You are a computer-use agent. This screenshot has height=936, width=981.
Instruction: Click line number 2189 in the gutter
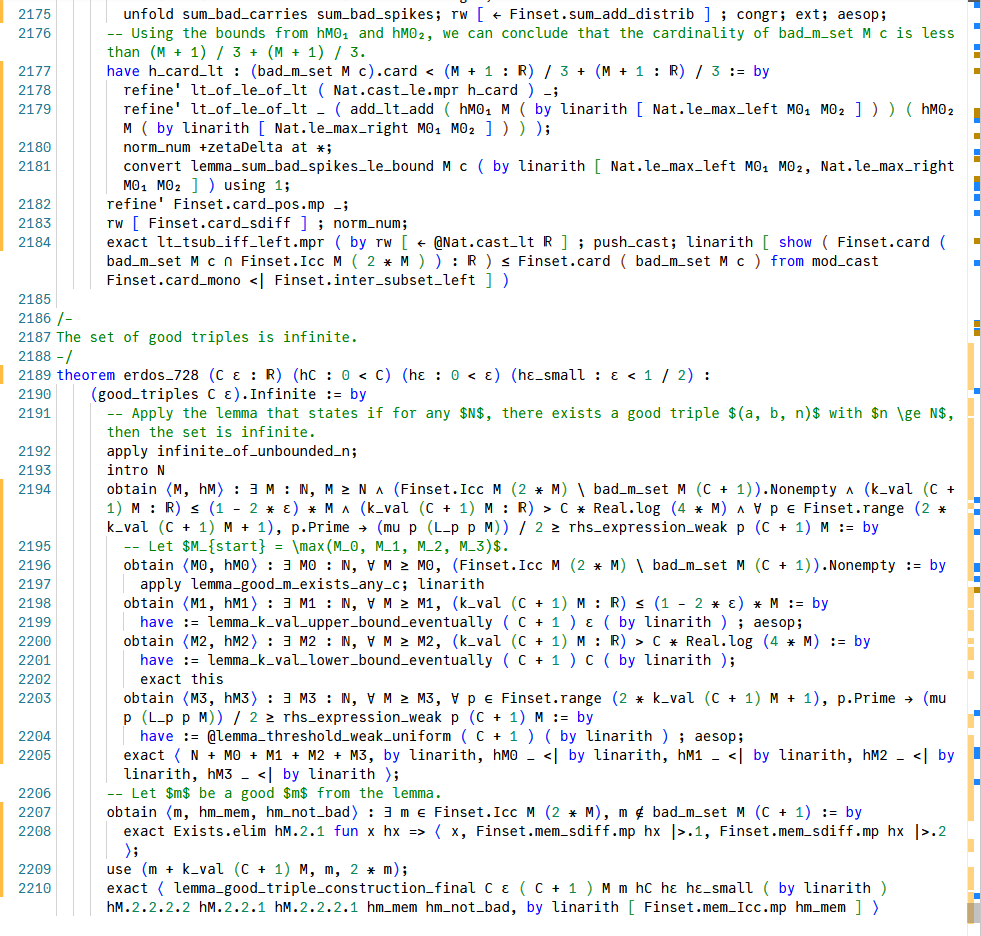coord(34,375)
